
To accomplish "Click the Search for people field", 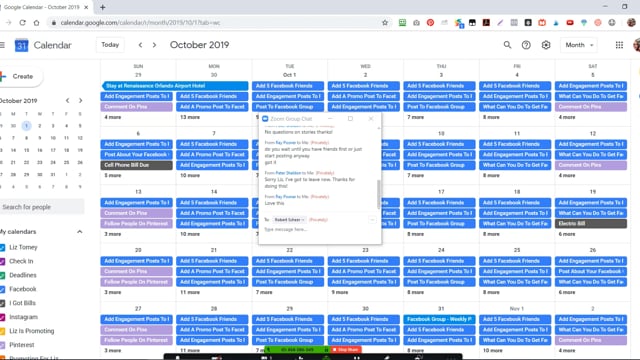I will (42, 207).
